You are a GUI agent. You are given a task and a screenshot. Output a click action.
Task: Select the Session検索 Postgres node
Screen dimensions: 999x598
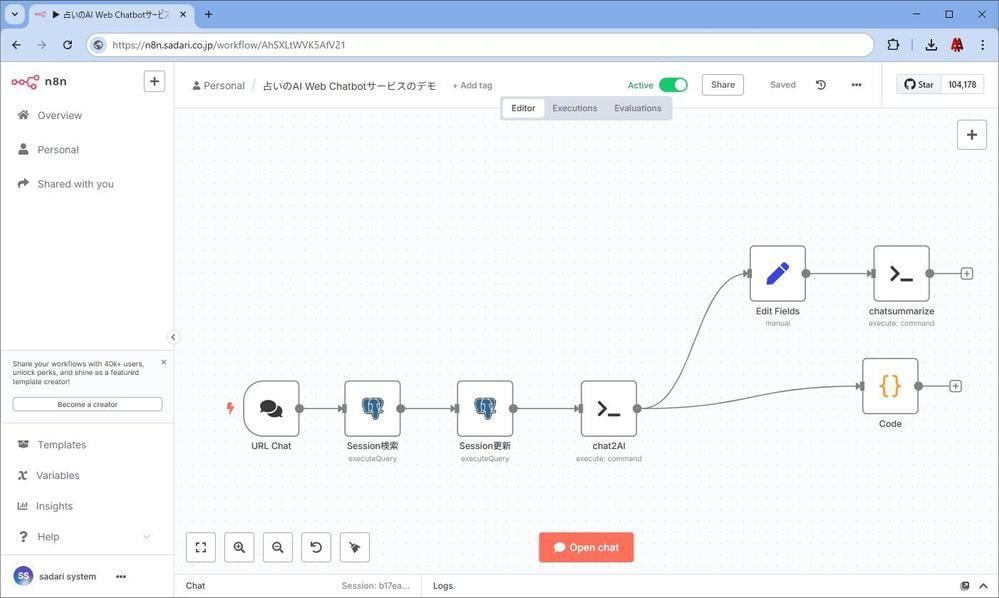click(x=372, y=408)
